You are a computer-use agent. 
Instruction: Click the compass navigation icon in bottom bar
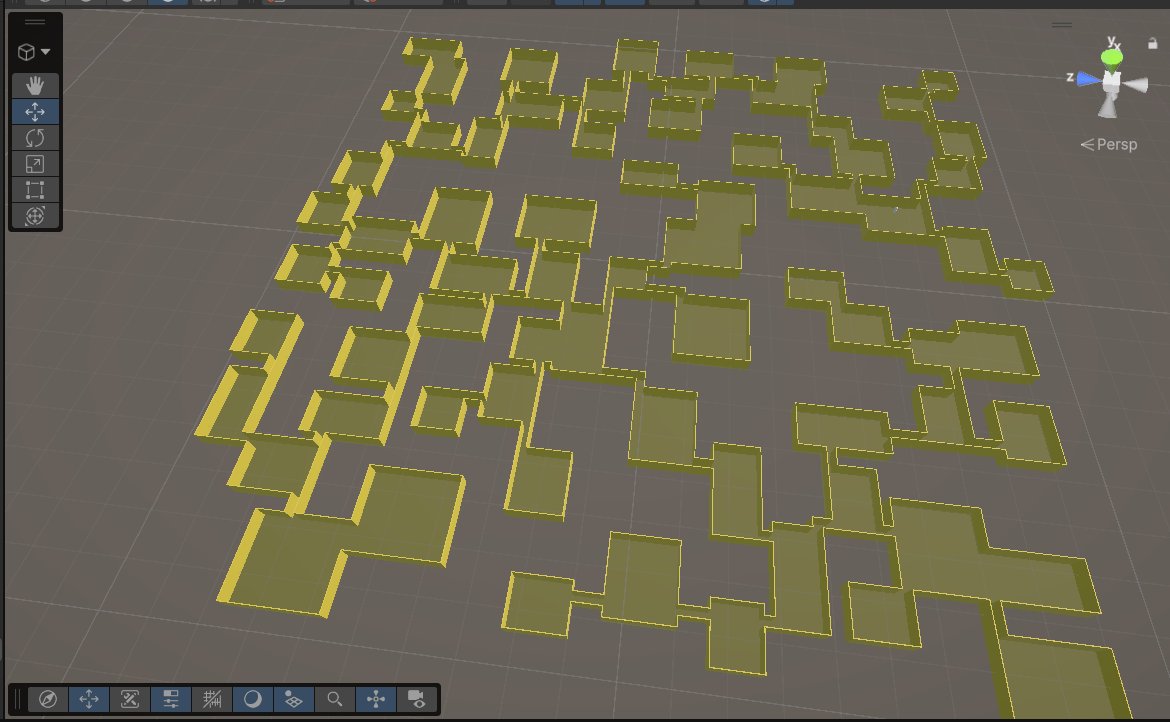(x=48, y=699)
